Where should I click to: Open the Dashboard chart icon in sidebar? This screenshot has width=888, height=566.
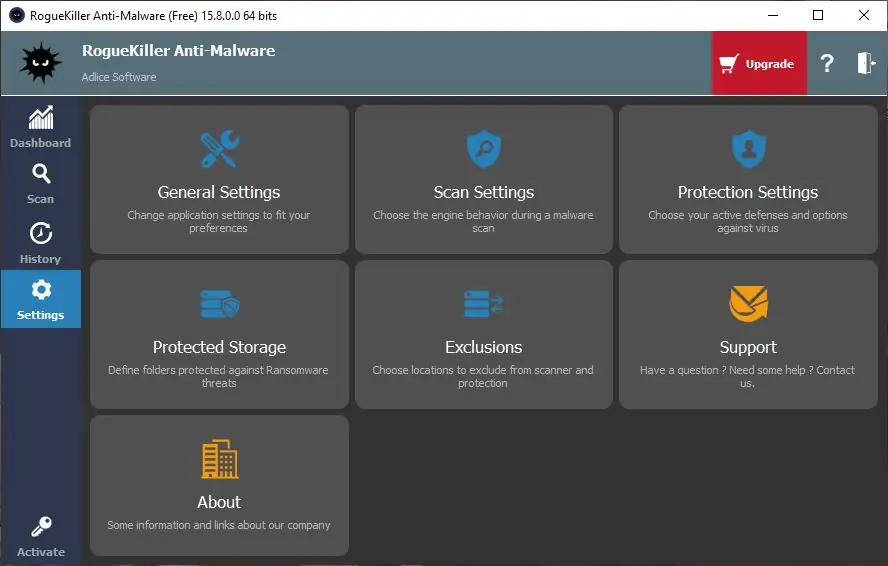pyautogui.click(x=41, y=118)
